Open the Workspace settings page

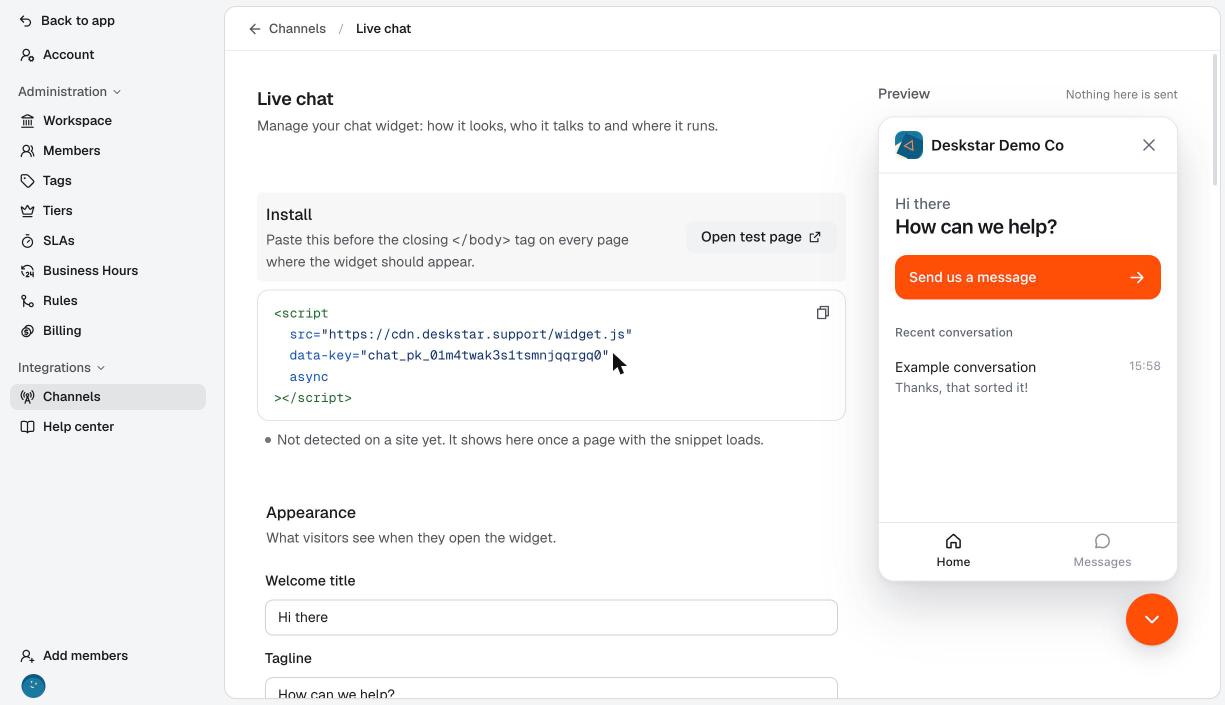click(x=108, y=121)
